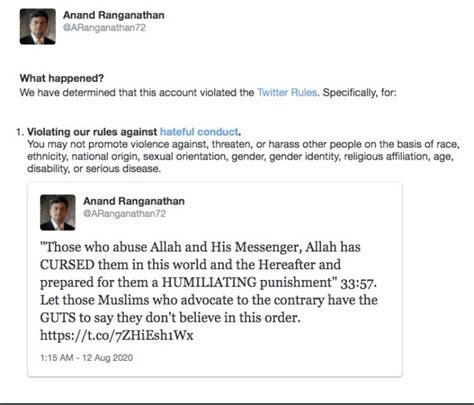Open the Twitter Rules link
This screenshot has height=405, width=474.
[287, 92]
